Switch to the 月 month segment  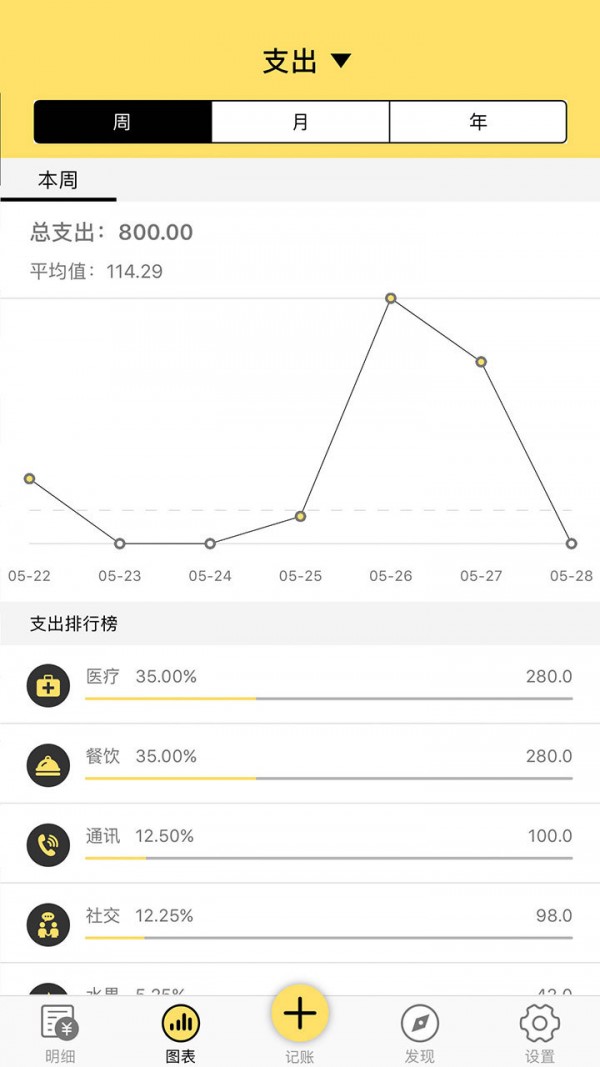(x=300, y=122)
